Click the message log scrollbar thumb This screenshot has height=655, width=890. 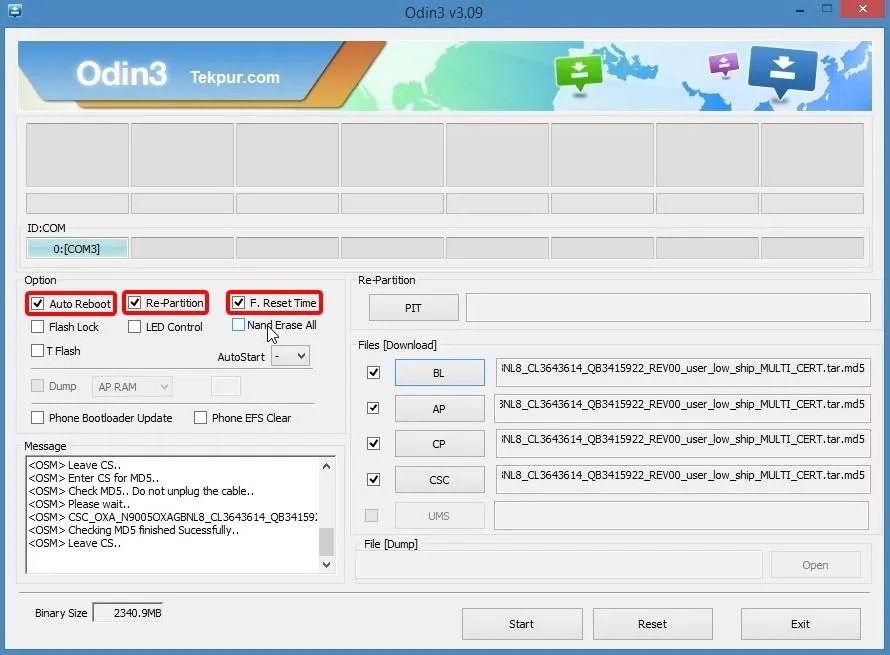pos(326,541)
